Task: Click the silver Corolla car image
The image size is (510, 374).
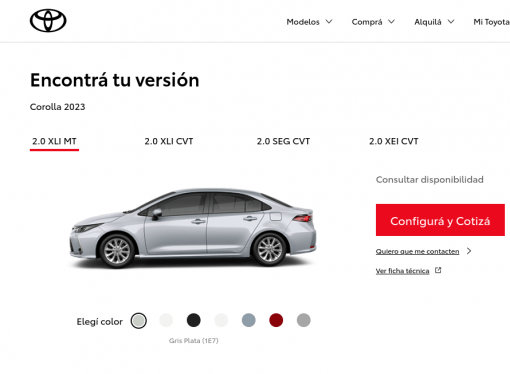Action: (x=193, y=229)
